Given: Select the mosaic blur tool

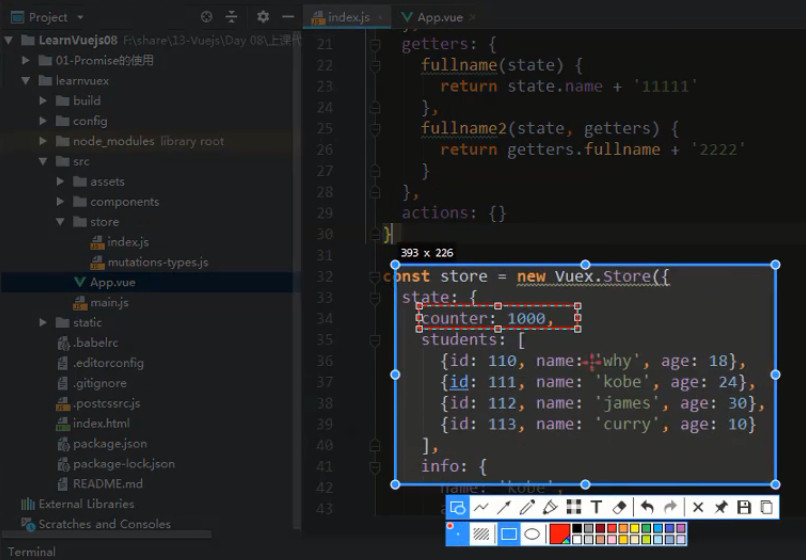Looking at the screenshot, I should pos(574,508).
